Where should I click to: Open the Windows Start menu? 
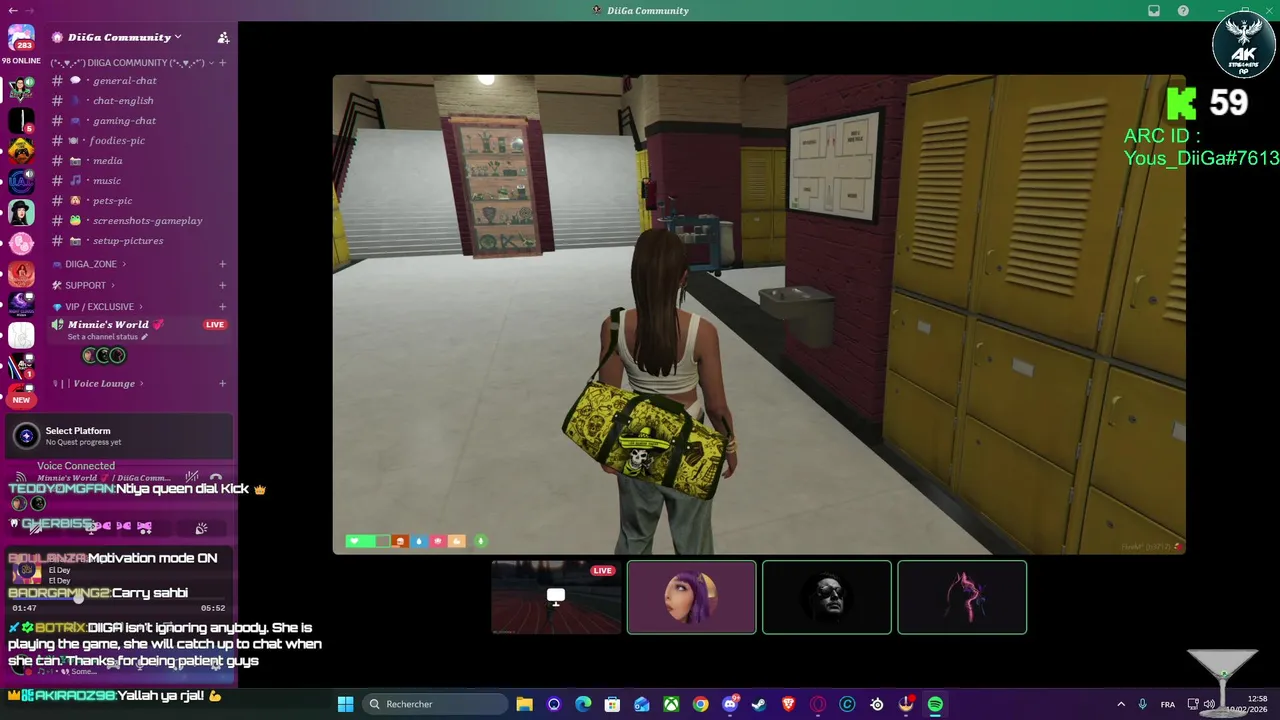[x=345, y=704]
